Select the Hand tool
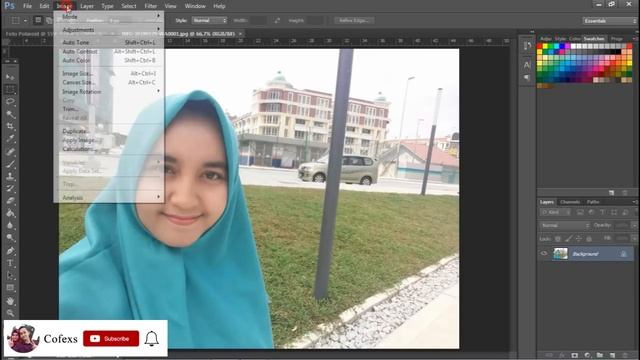The height and width of the screenshot is (360, 640). click(x=10, y=301)
